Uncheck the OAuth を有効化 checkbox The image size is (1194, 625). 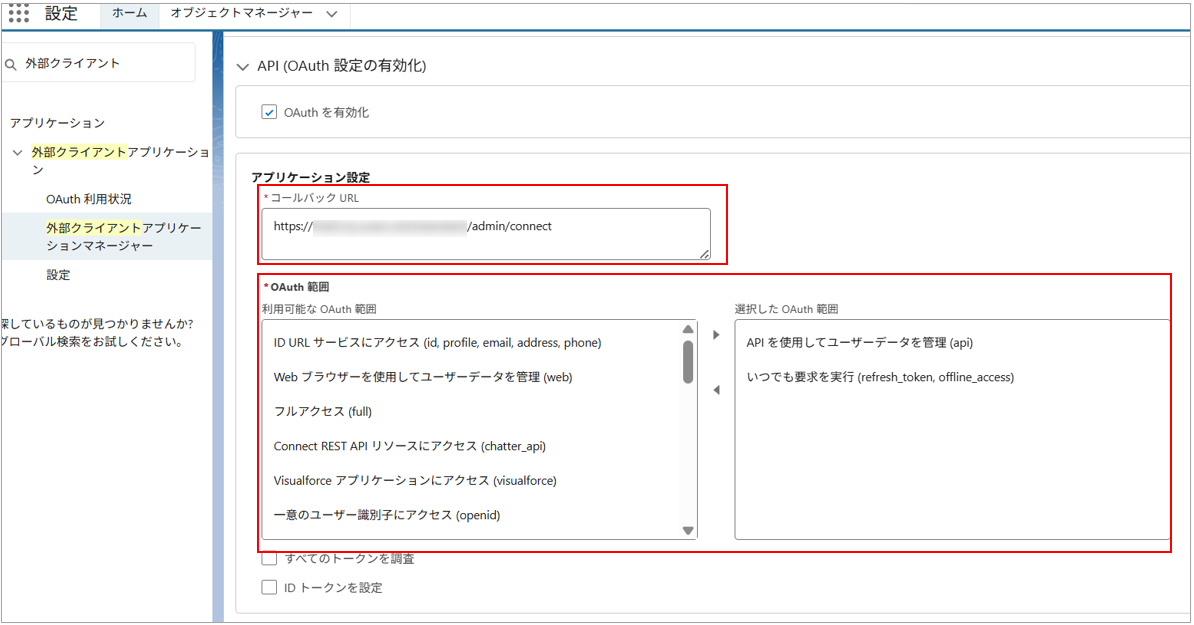tap(269, 112)
